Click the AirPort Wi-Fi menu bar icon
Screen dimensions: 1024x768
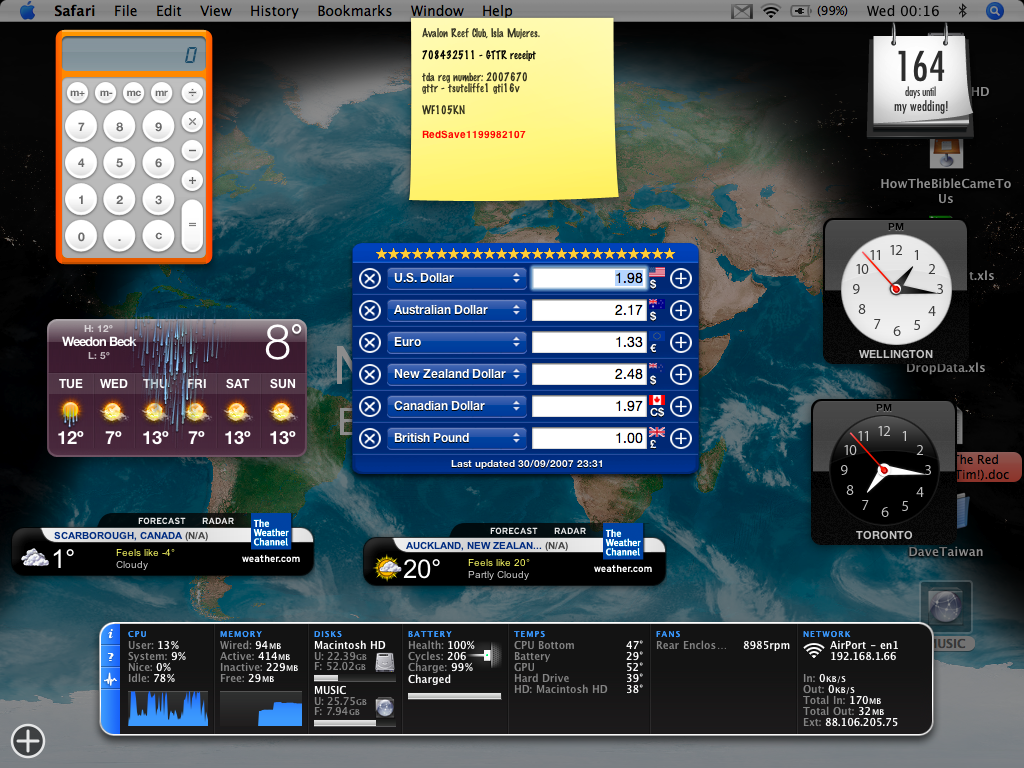(771, 10)
